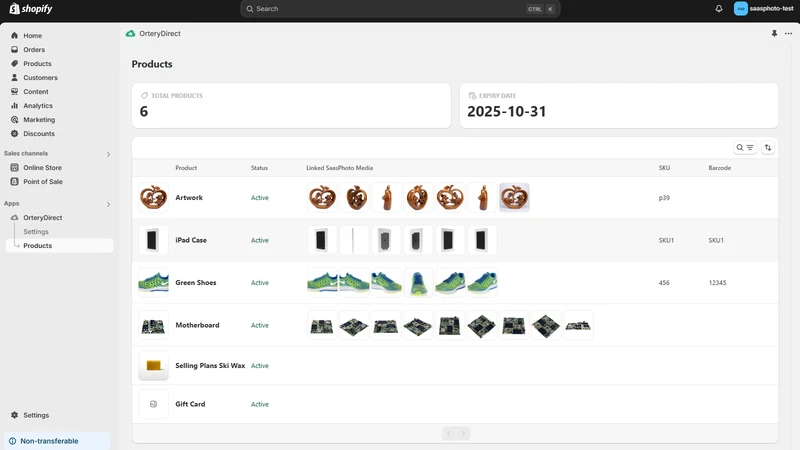Click the Non-transferable label
Viewport: 800px width, 450px height.
[49, 441]
